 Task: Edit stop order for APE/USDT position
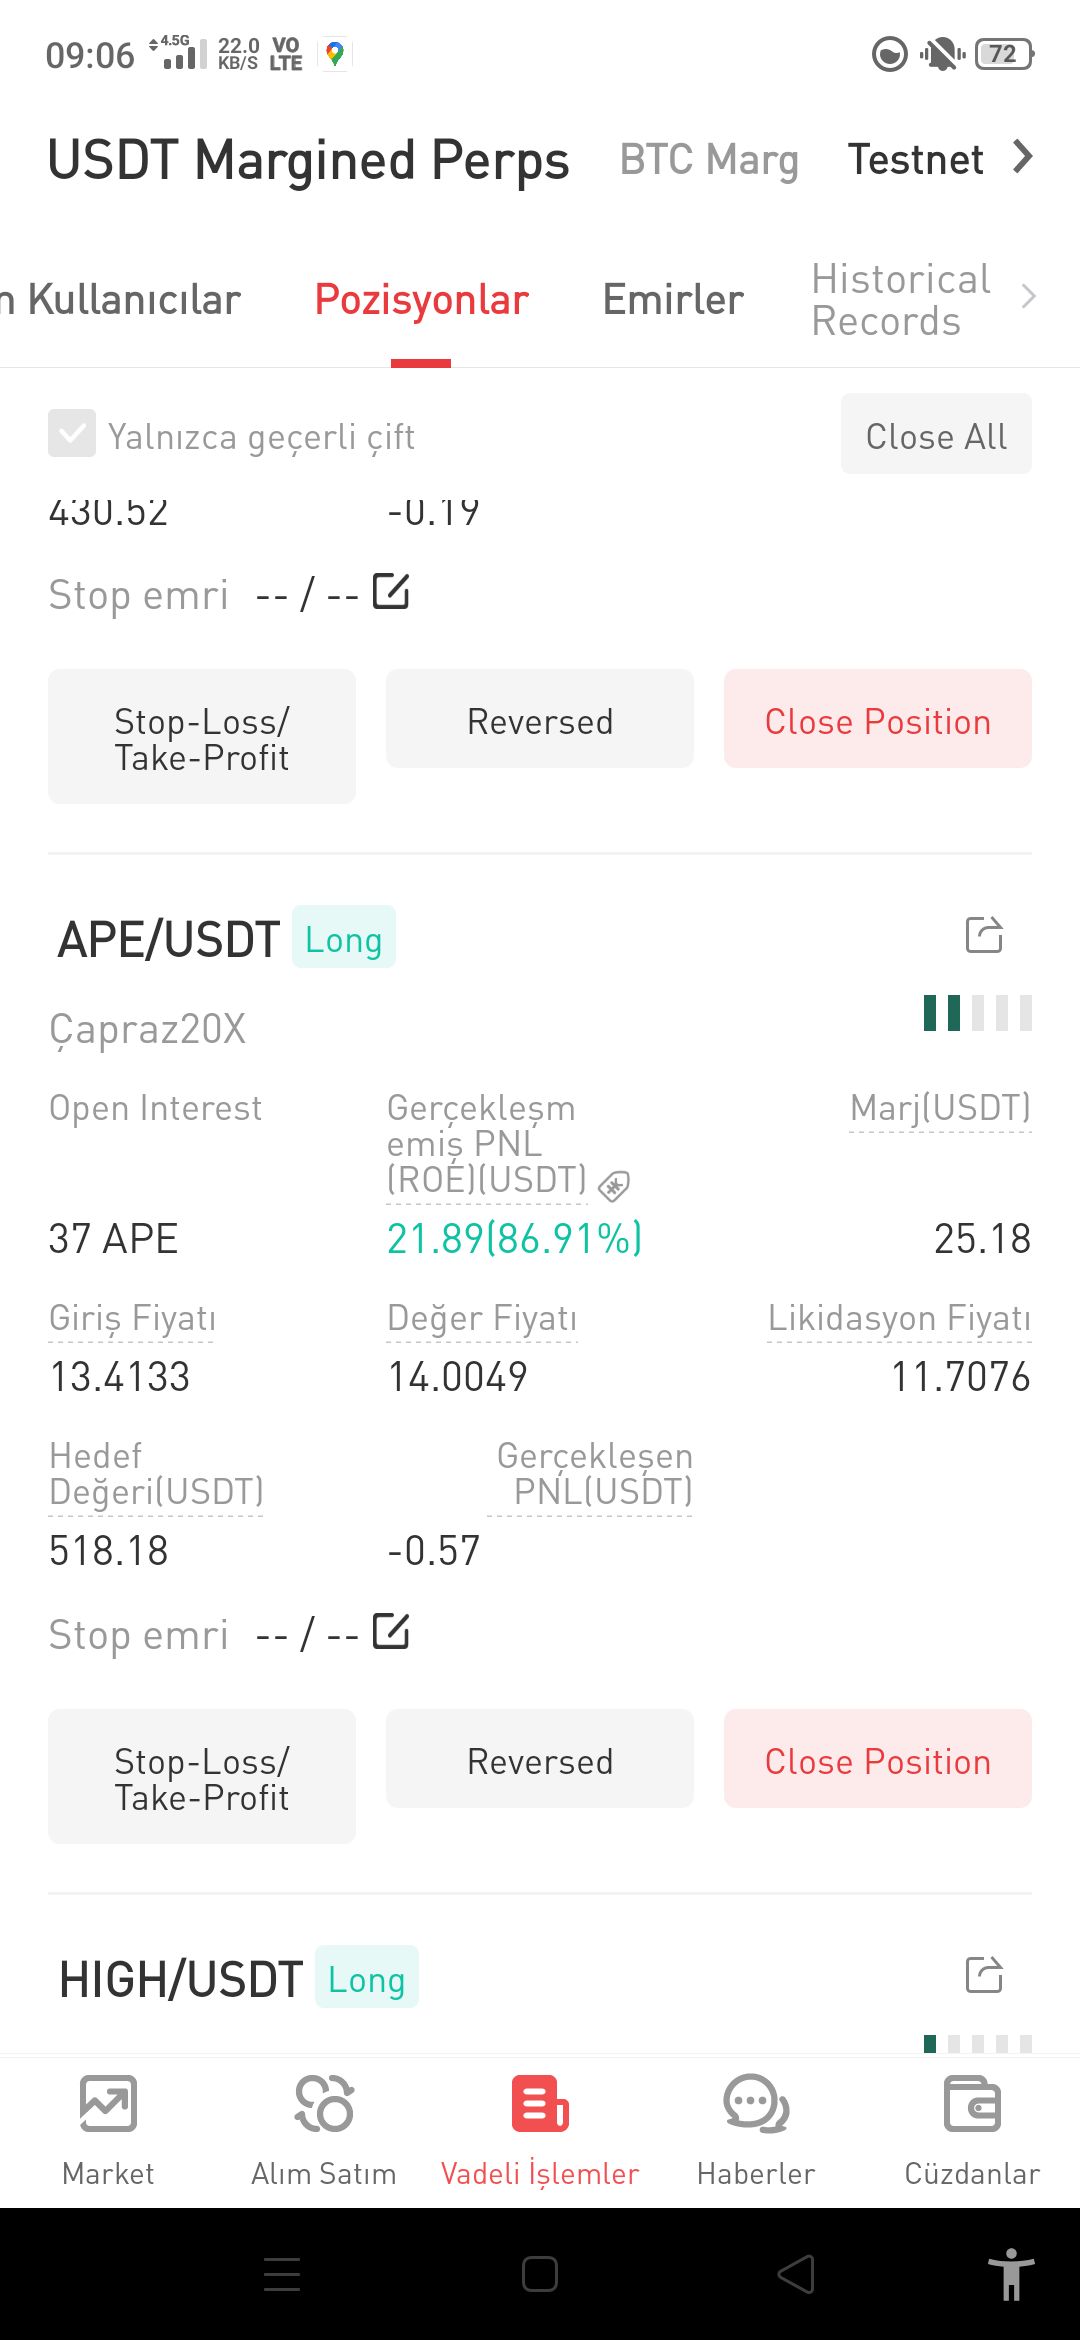tap(391, 1631)
